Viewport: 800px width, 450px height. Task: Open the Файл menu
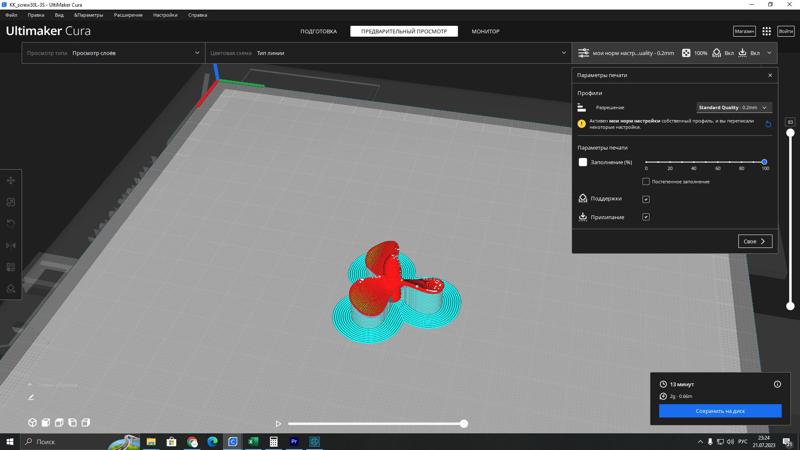click(11, 15)
